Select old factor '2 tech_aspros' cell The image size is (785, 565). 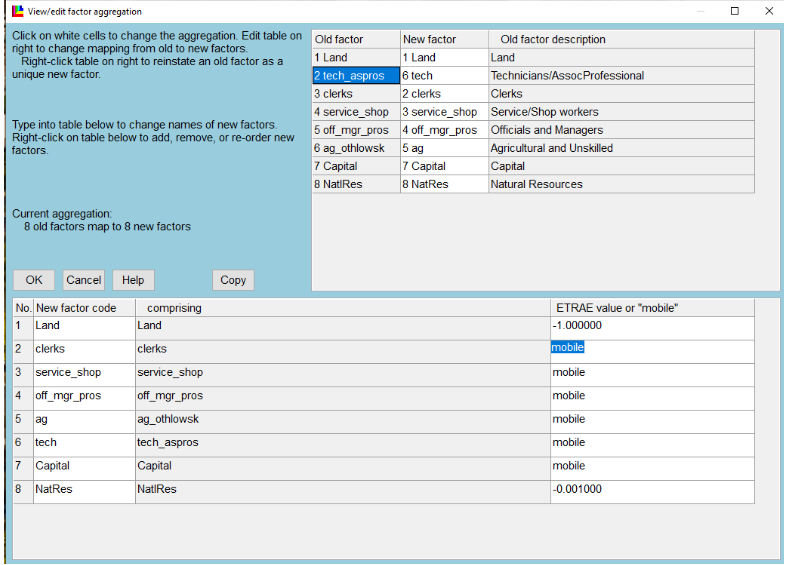356,76
